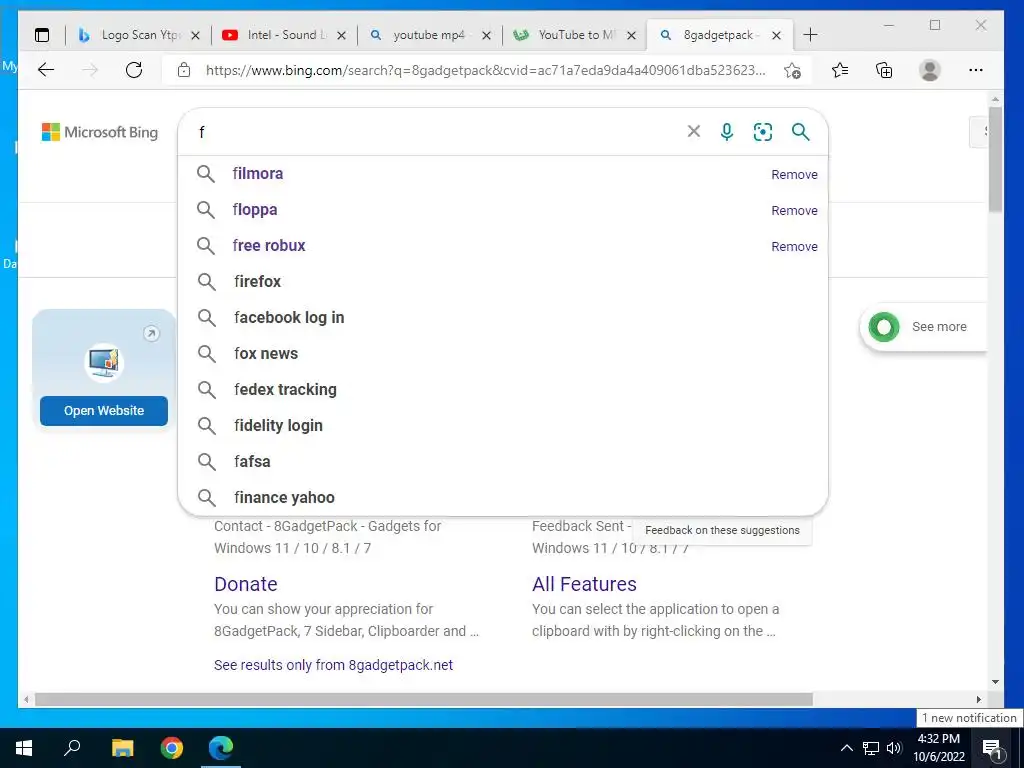Click the address bar URL
The width and height of the screenshot is (1024, 768).
coord(485,70)
